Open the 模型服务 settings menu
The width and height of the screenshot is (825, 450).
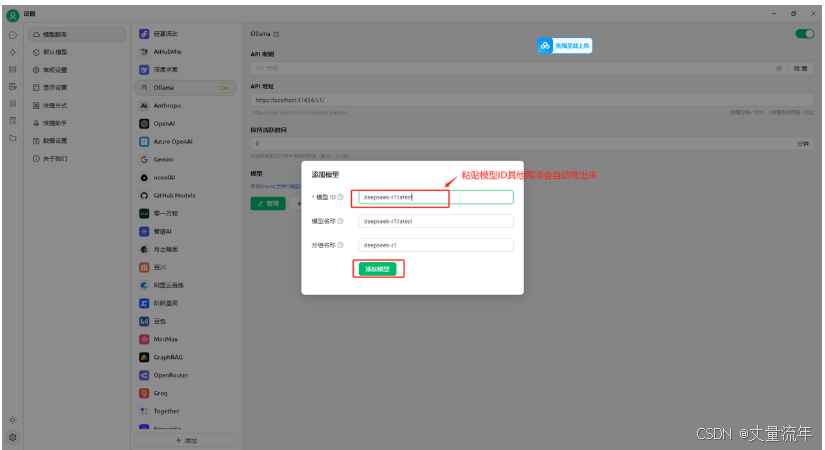(77, 34)
